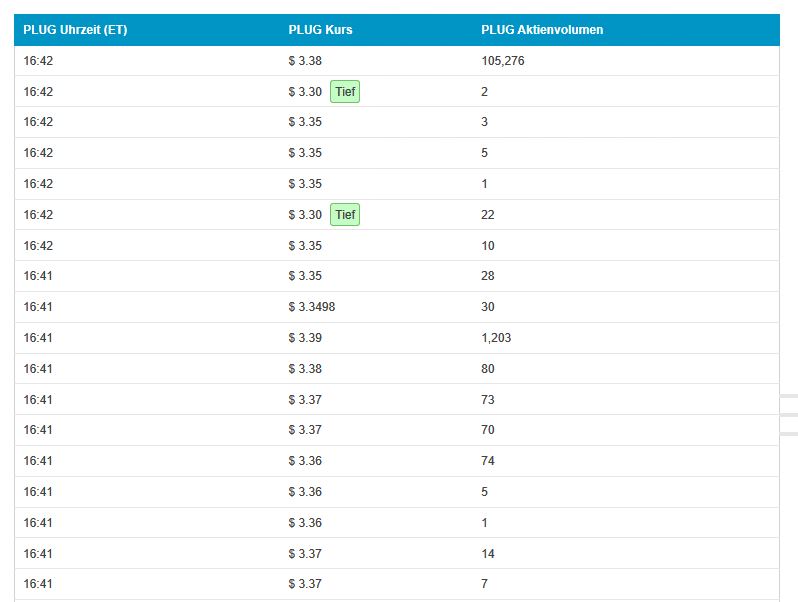Click the time 16:41 in the $ 3.3498 row
The width and height of the screenshot is (798, 602).
pyautogui.click(x=38, y=306)
